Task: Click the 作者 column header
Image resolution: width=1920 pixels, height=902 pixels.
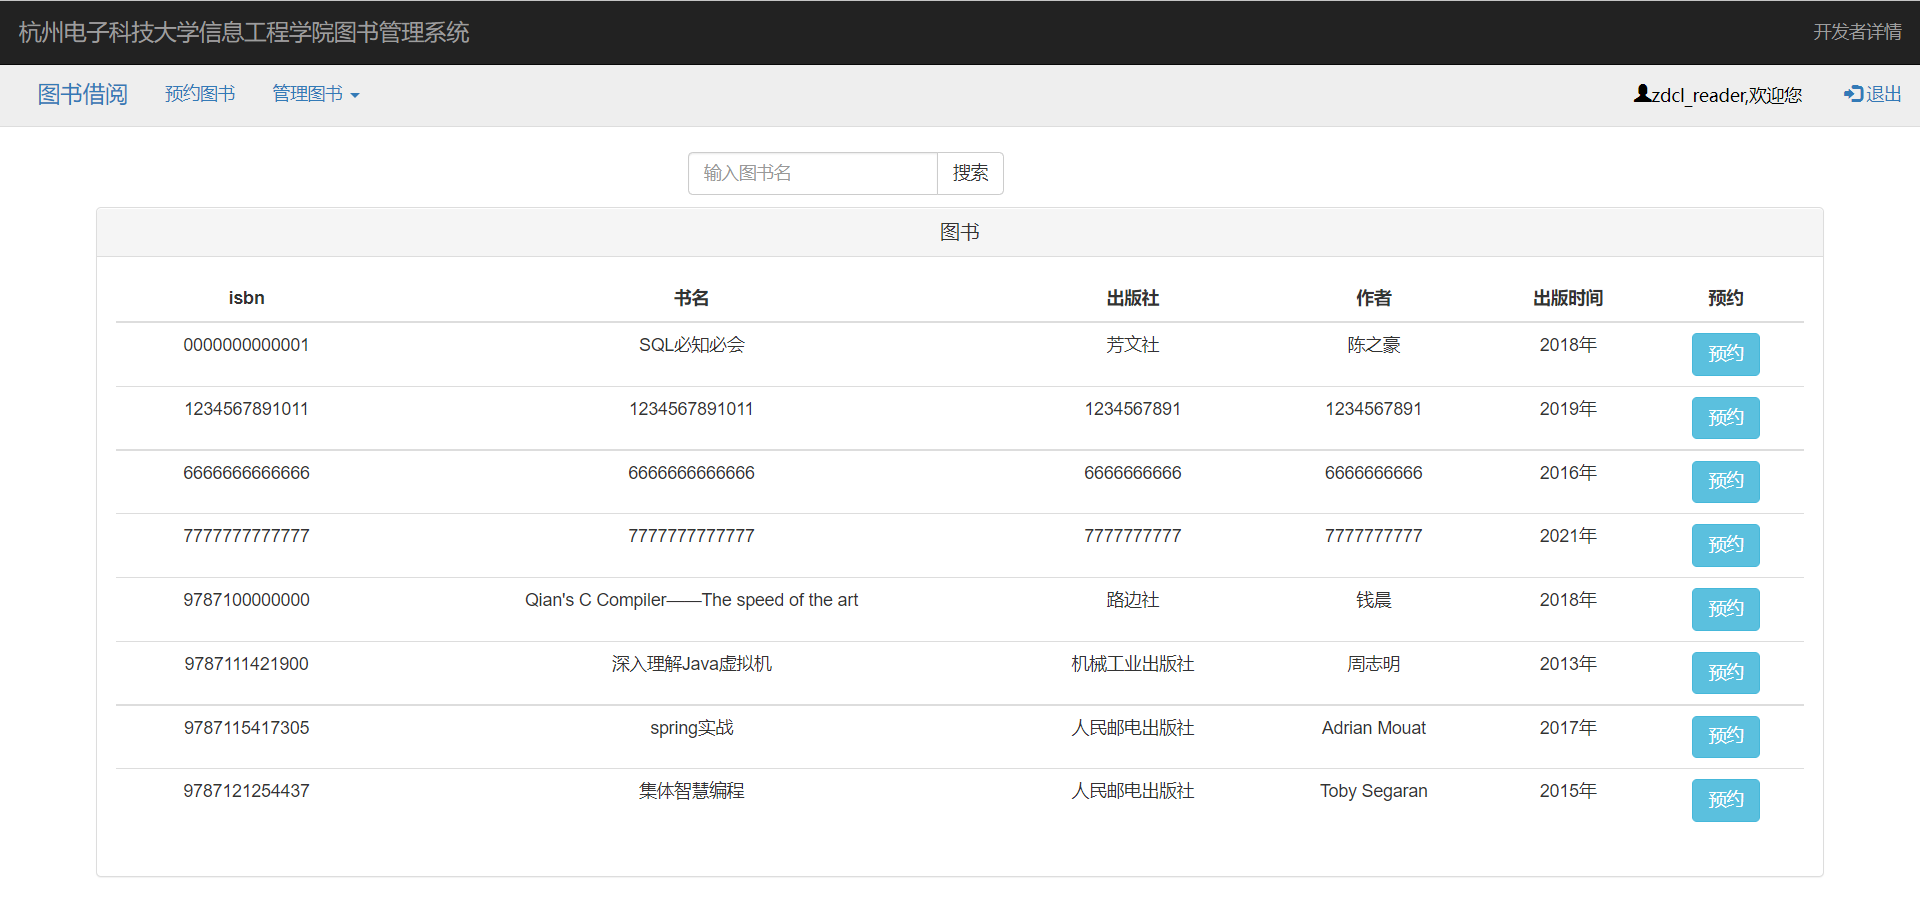Action: click(1373, 298)
